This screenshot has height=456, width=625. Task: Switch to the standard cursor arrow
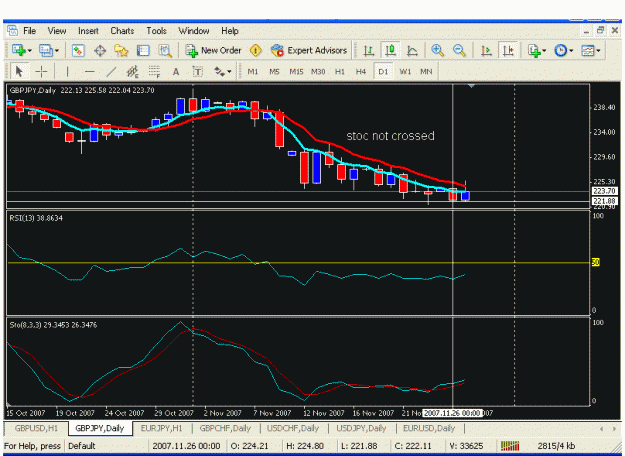[x=19, y=72]
